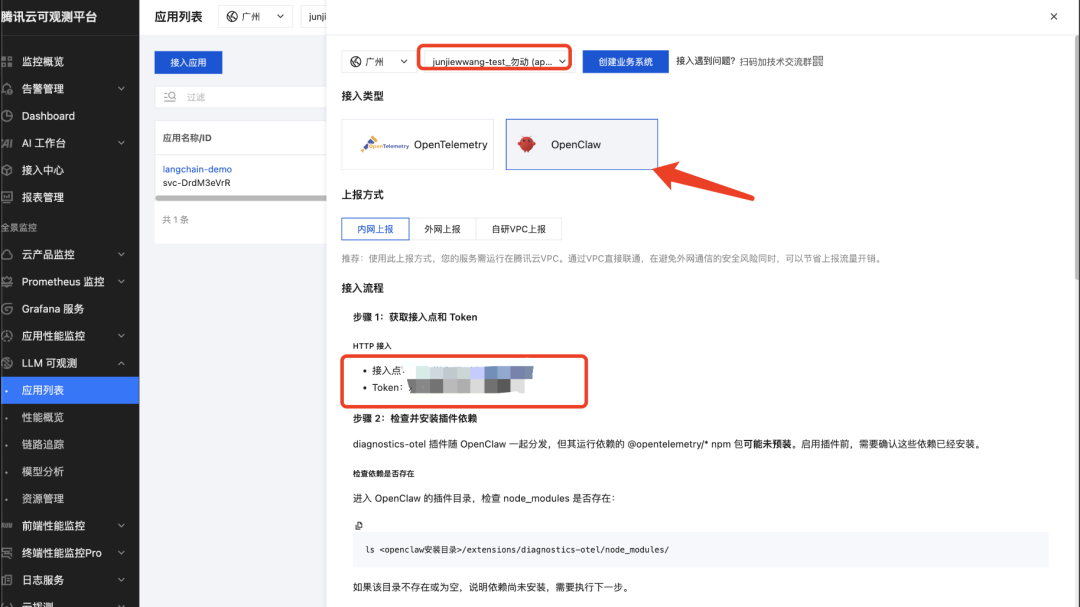The width and height of the screenshot is (1080, 607).
Task: Click the 终端性能监控Pro icon
Action: tap(7, 553)
